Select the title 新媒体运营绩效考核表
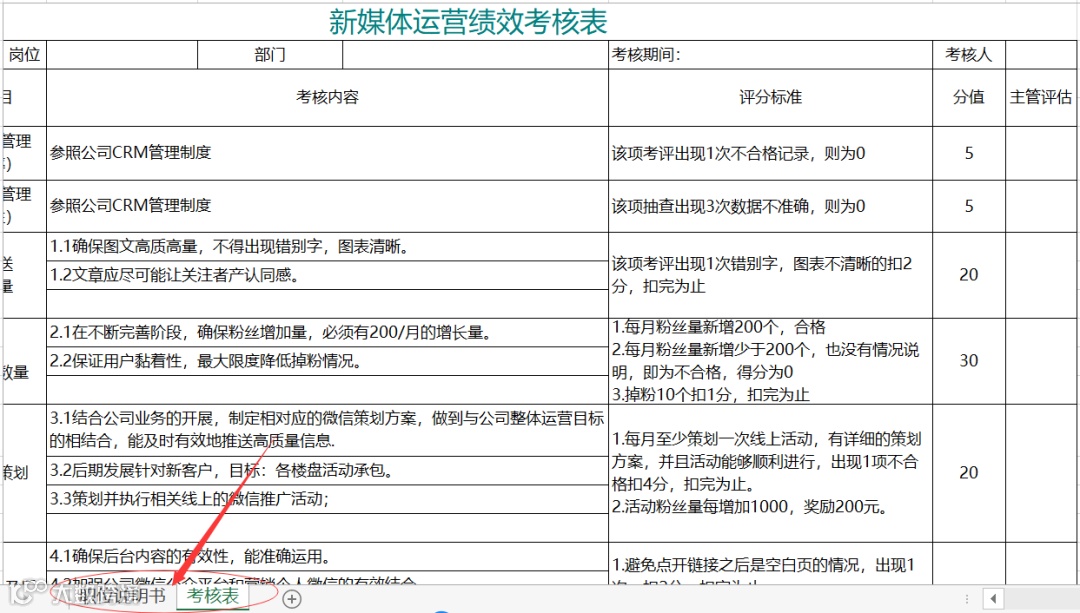Screen dimensions: 1080x613 tap(468, 22)
